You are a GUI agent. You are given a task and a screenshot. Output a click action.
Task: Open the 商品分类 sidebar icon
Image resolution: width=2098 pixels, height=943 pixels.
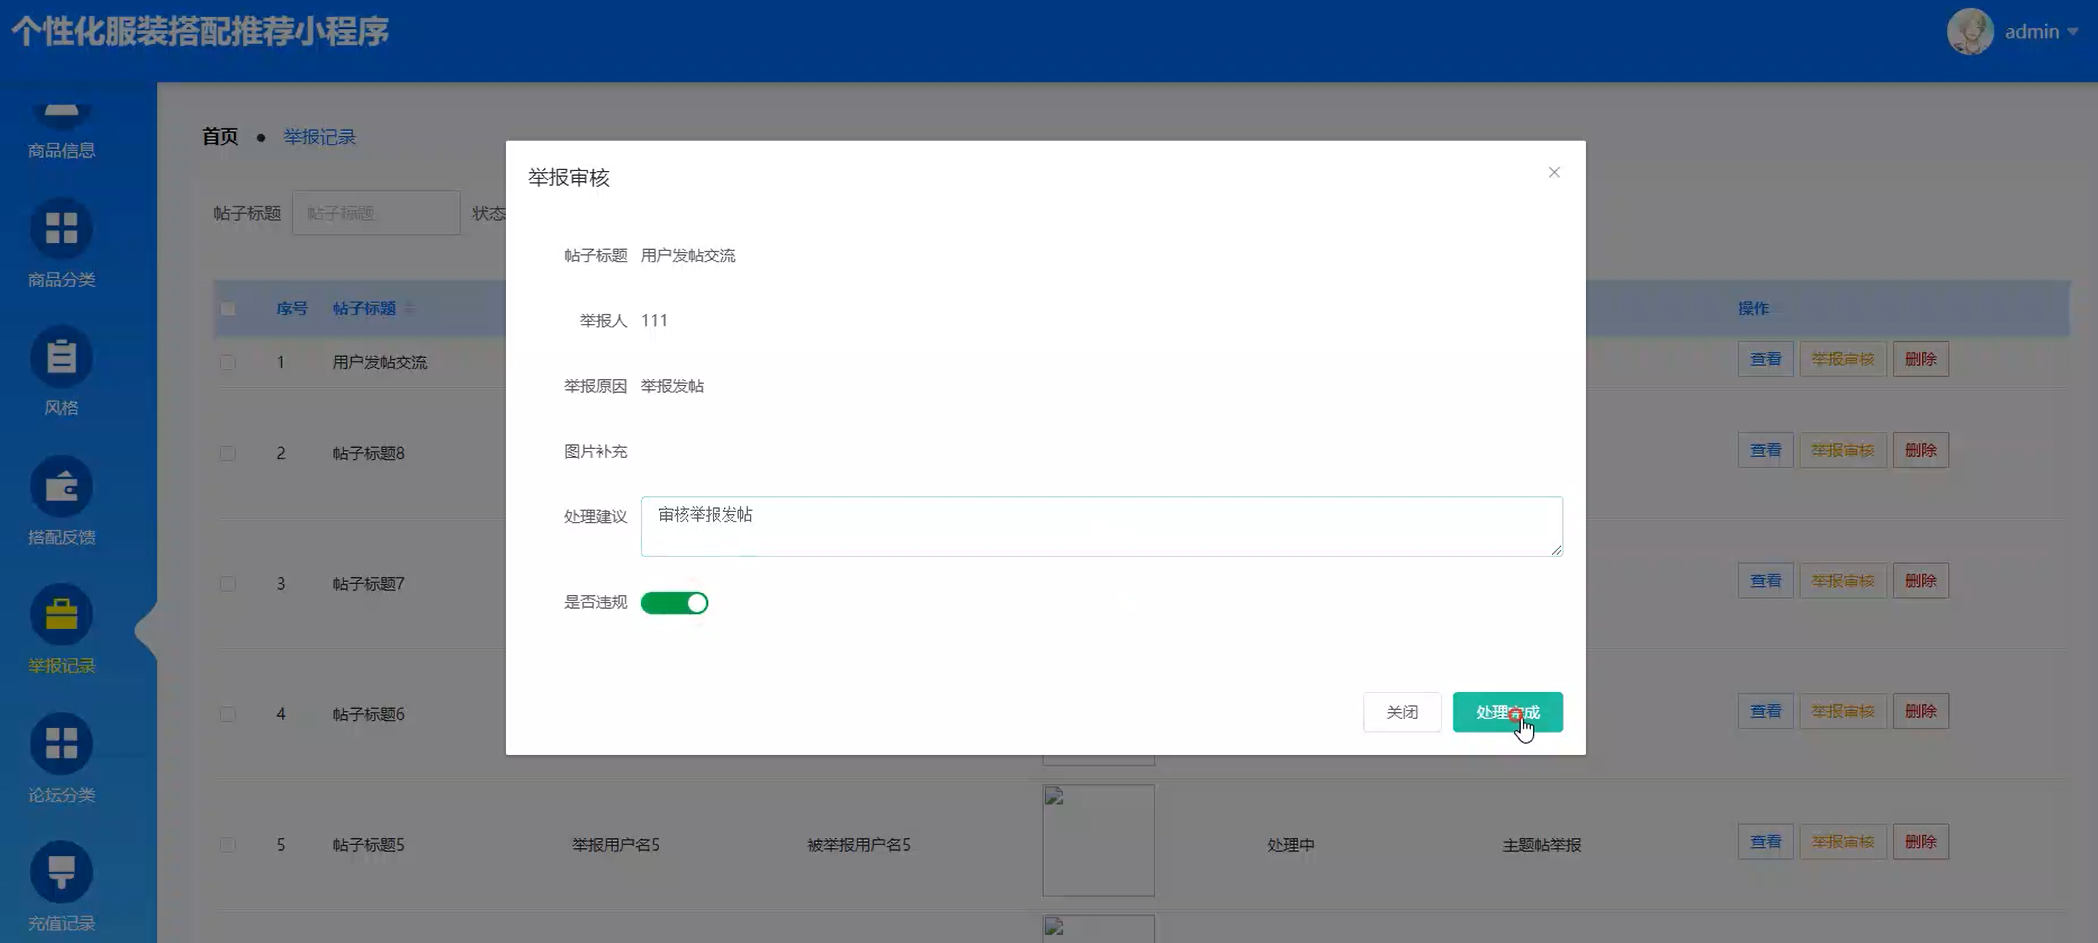click(61, 229)
